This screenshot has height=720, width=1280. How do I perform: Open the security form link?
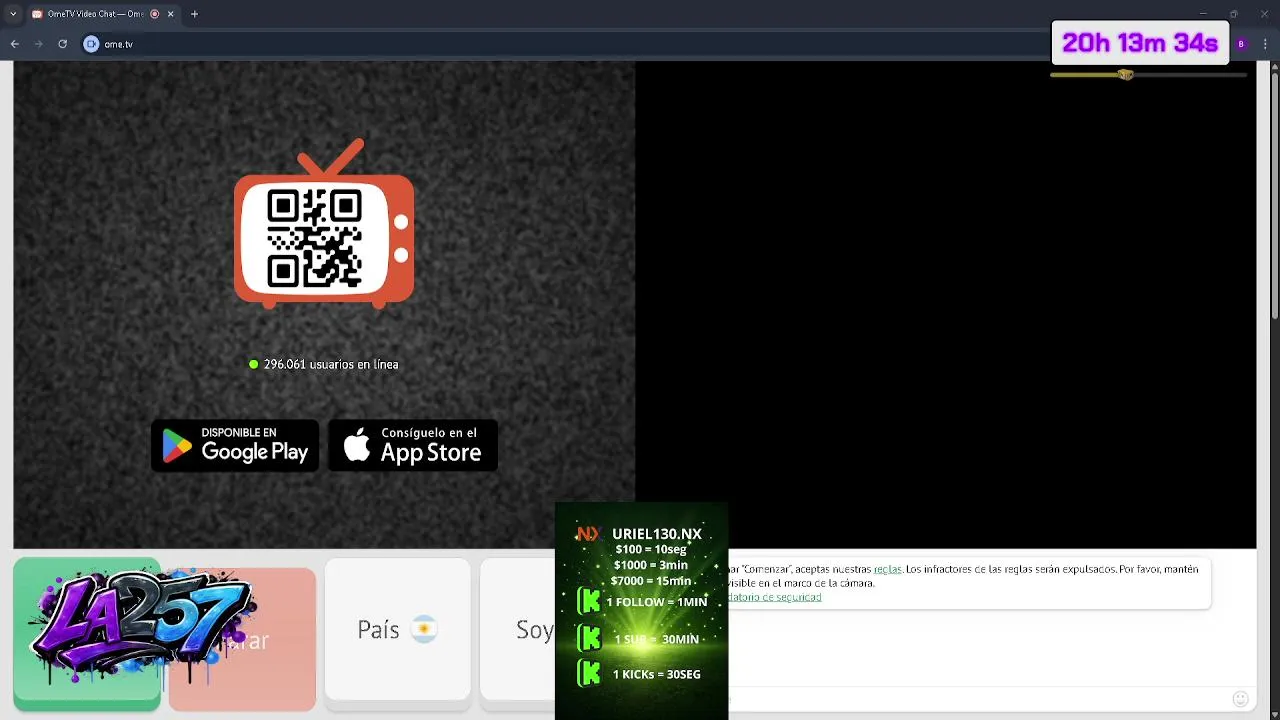point(775,597)
